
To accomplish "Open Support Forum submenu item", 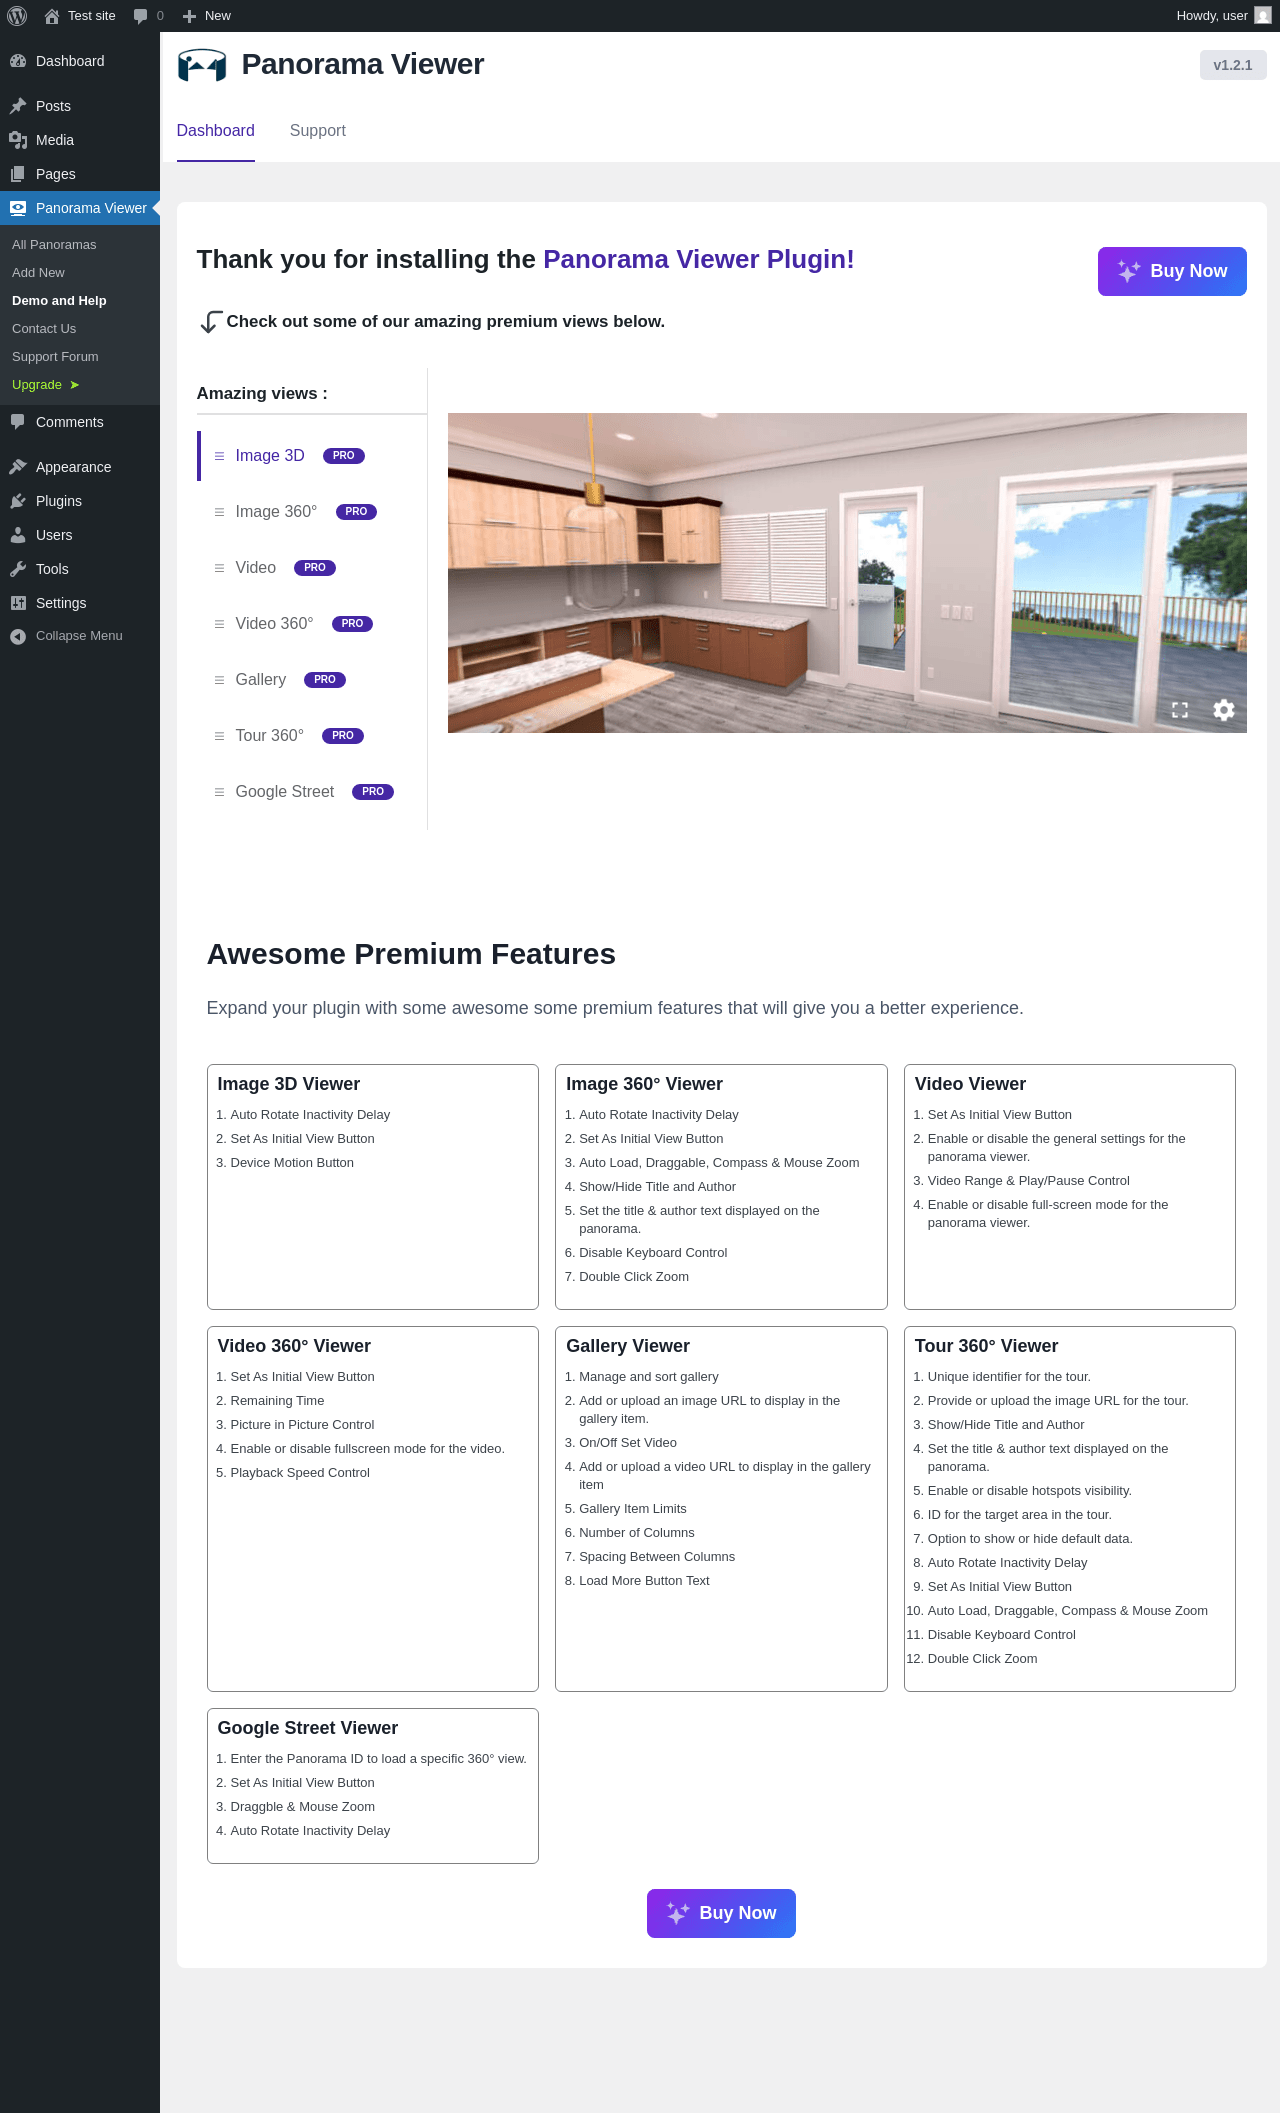I will 55,357.
